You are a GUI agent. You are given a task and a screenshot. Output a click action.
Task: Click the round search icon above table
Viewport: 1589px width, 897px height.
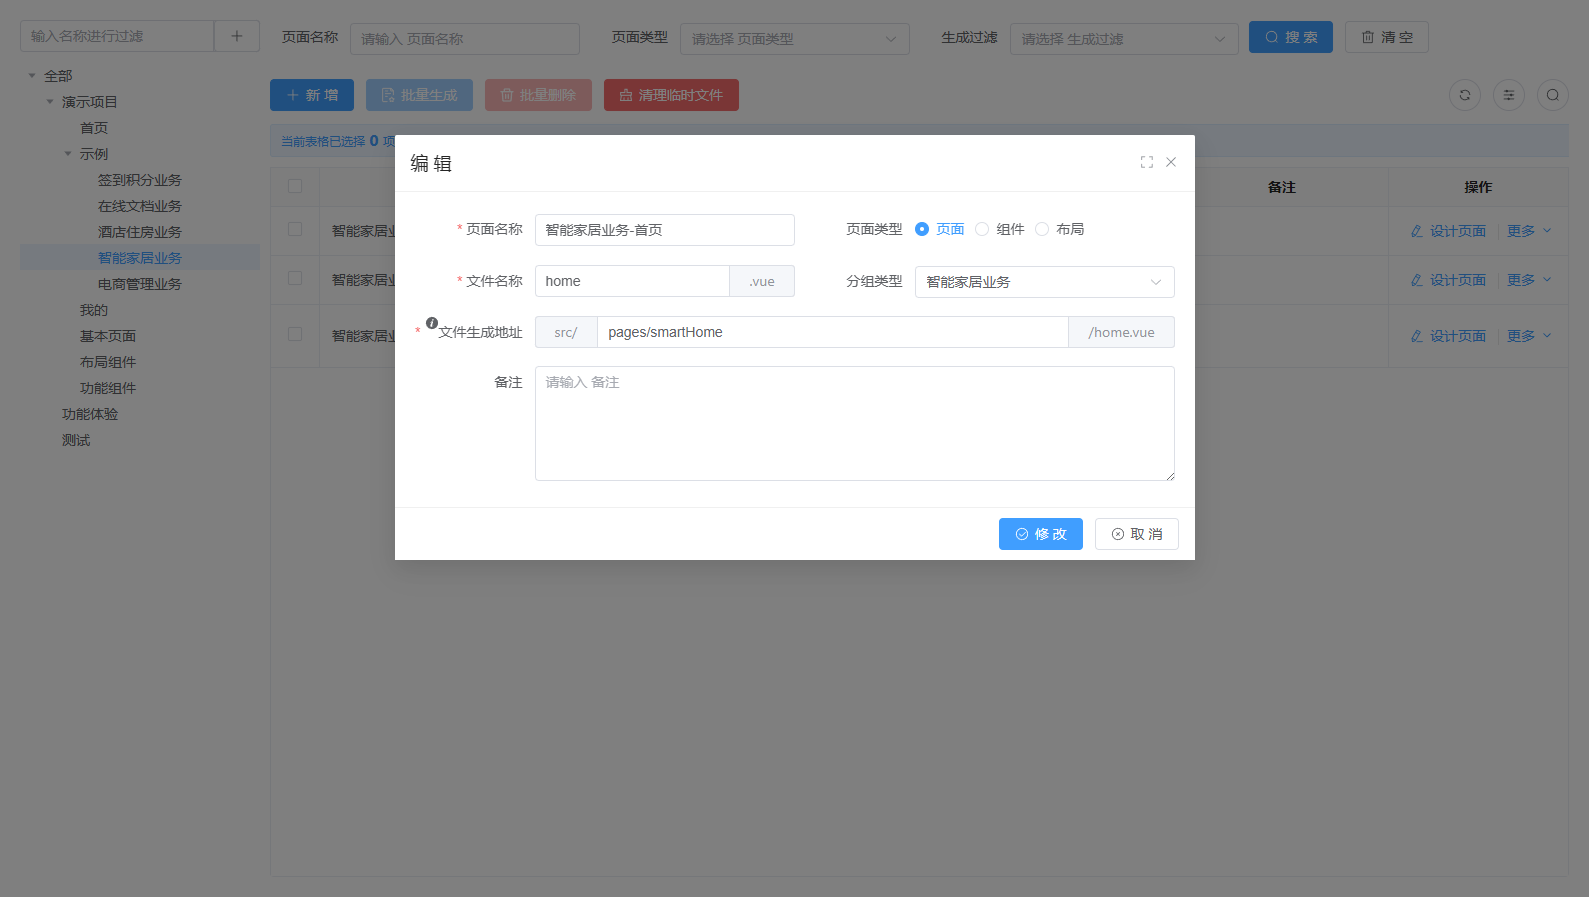(x=1552, y=95)
